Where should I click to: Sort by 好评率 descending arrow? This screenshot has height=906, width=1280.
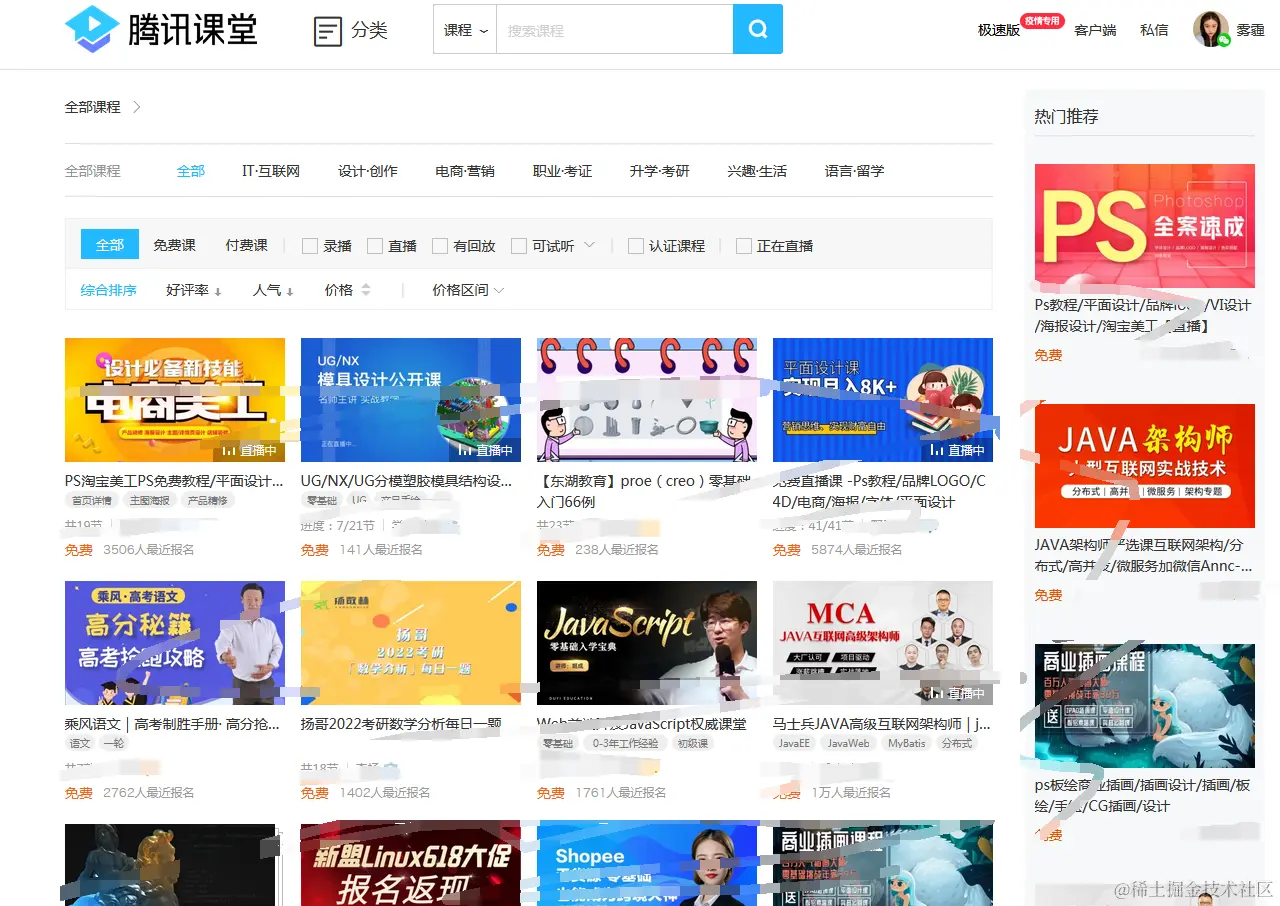[217, 291]
